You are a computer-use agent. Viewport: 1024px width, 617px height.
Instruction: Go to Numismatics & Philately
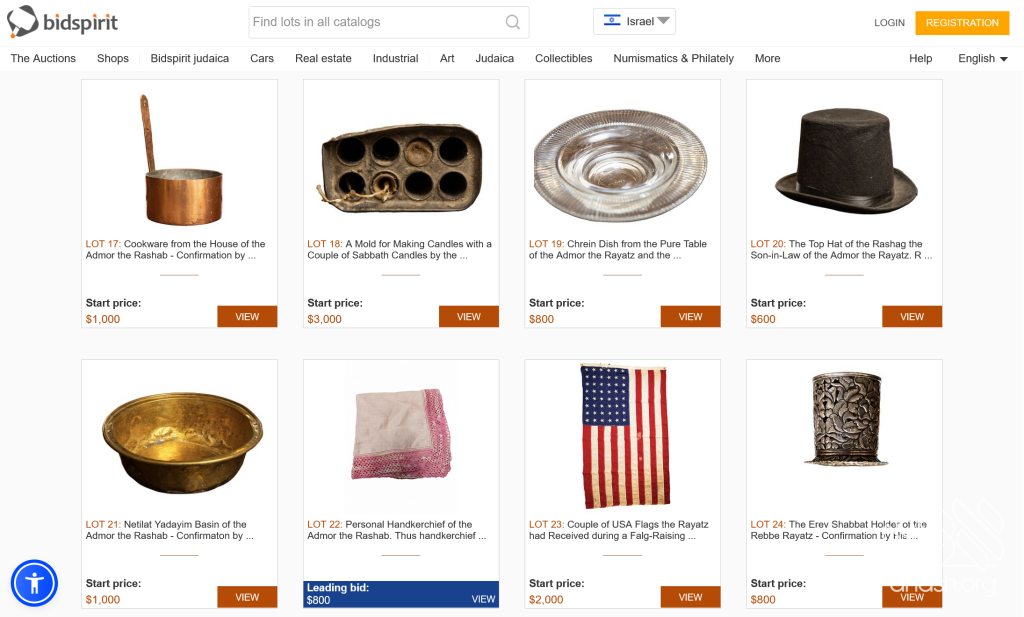pos(673,59)
